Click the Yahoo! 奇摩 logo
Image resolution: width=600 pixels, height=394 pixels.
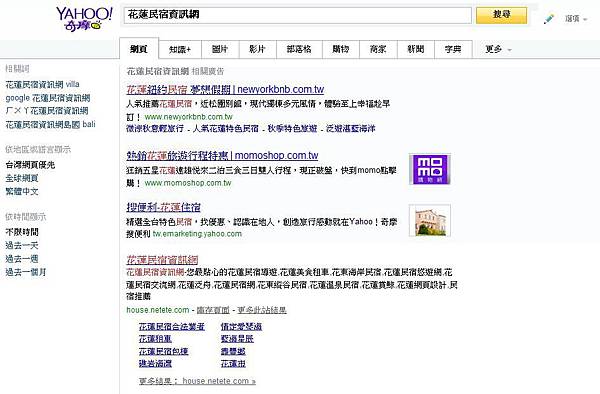click(84, 18)
